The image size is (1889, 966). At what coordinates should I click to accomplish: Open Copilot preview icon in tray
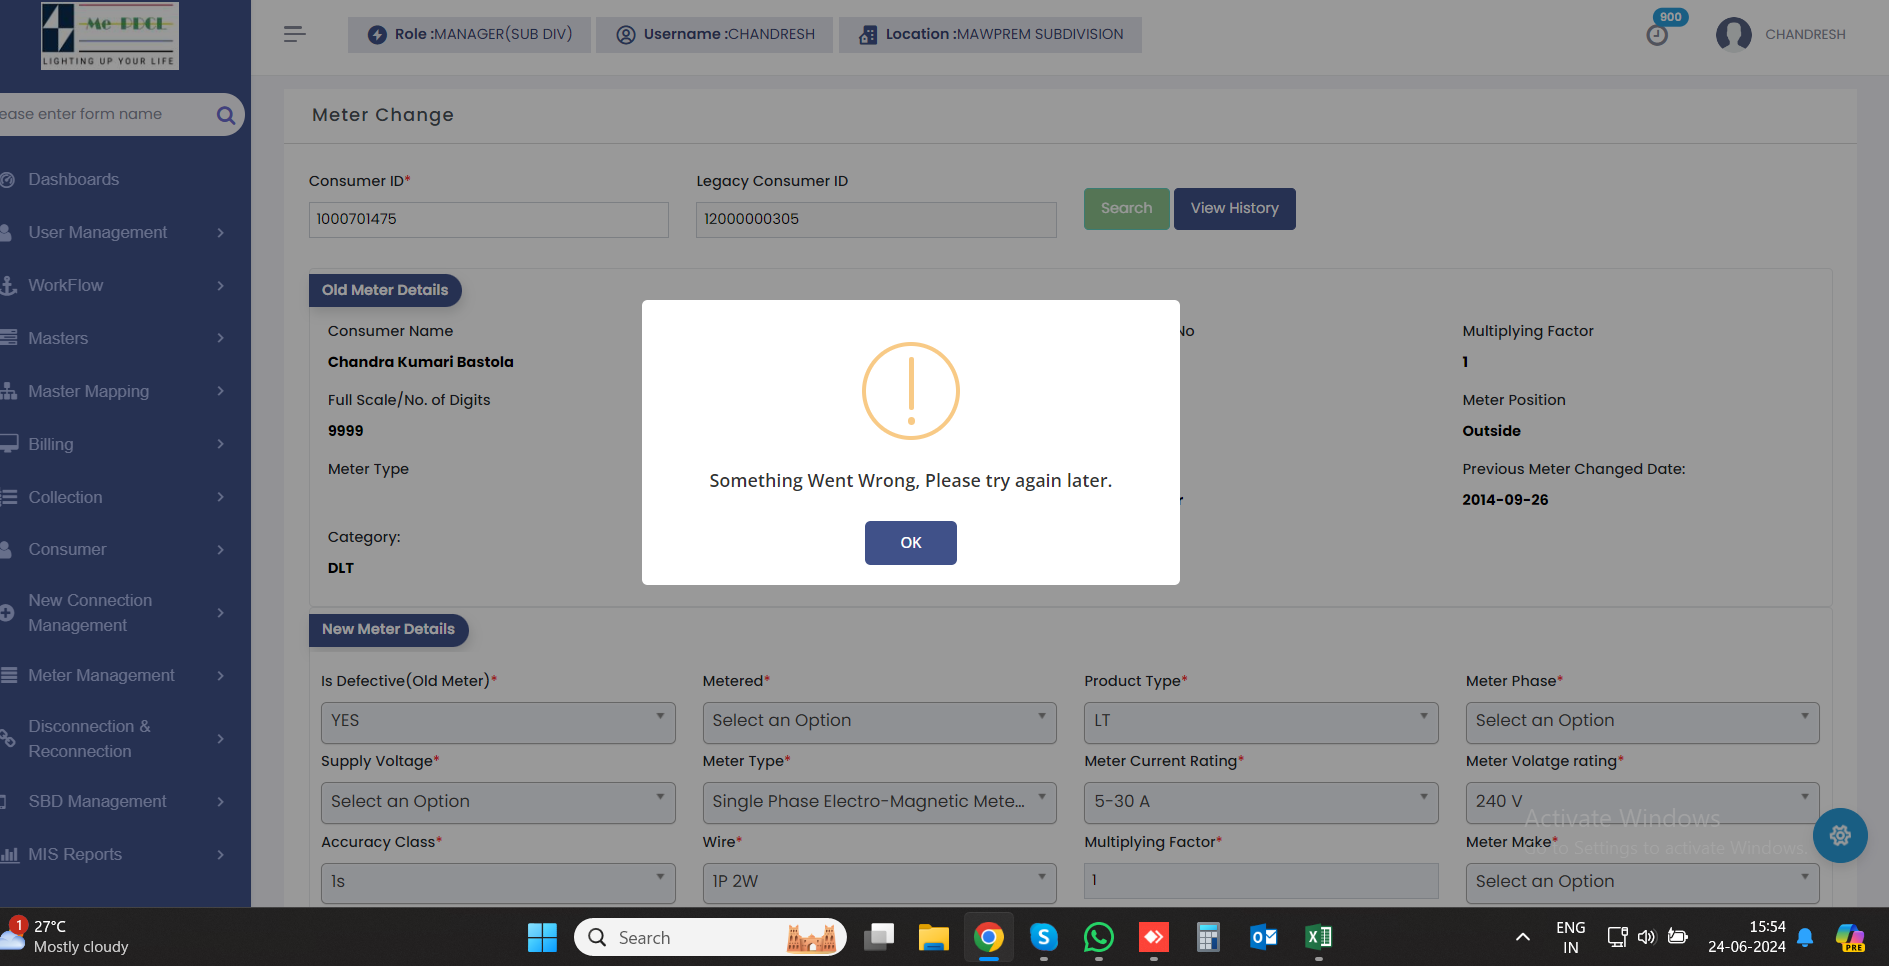click(x=1850, y=937)
